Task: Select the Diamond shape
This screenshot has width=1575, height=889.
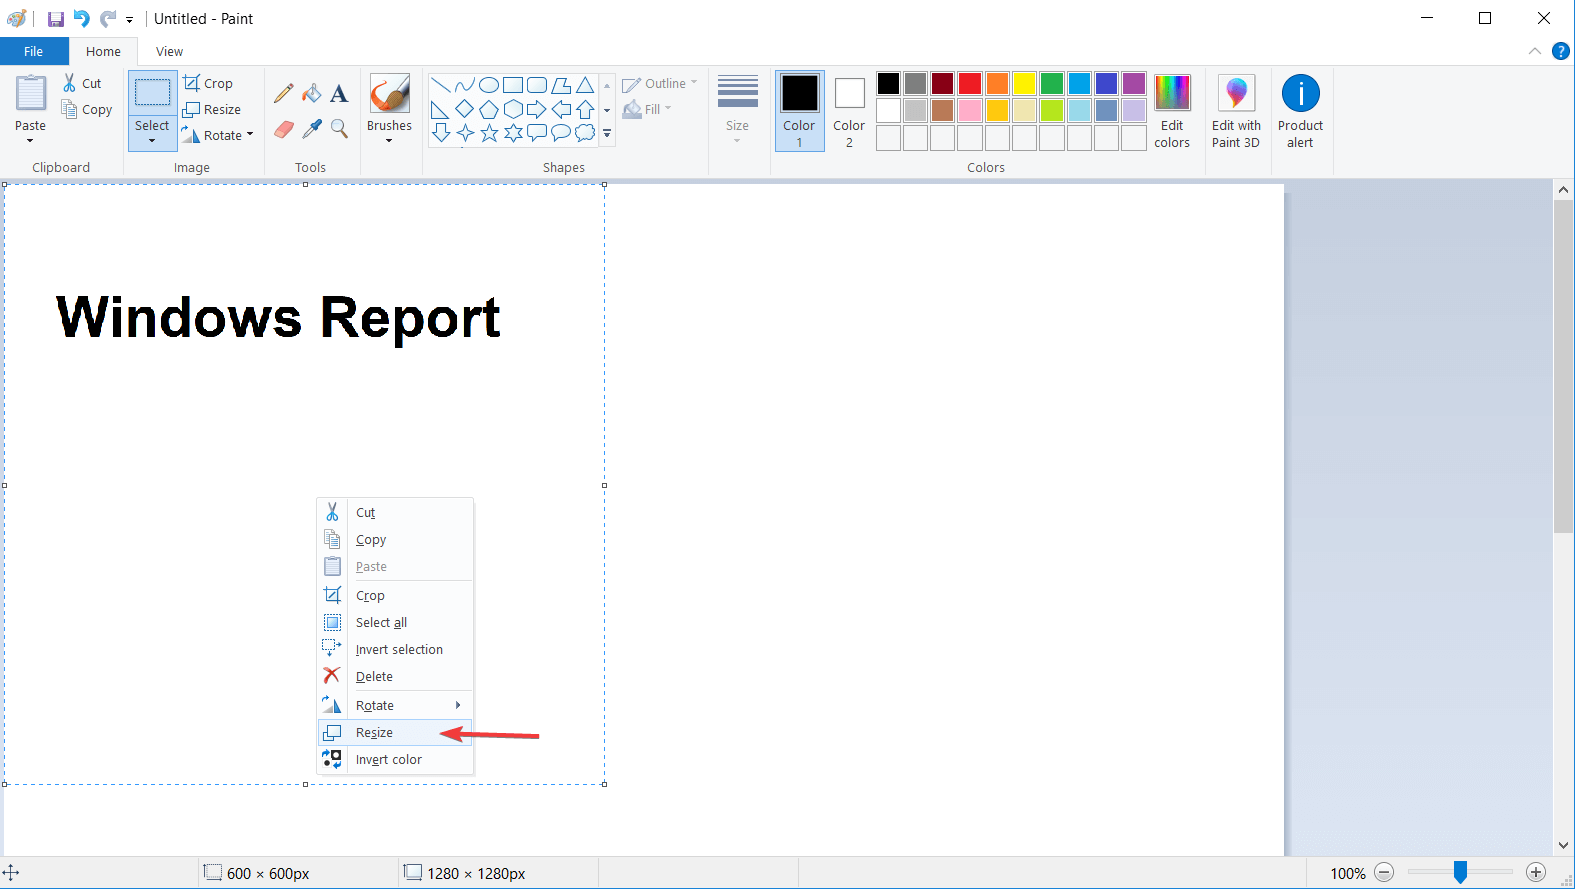Action: tap(465, 109)
